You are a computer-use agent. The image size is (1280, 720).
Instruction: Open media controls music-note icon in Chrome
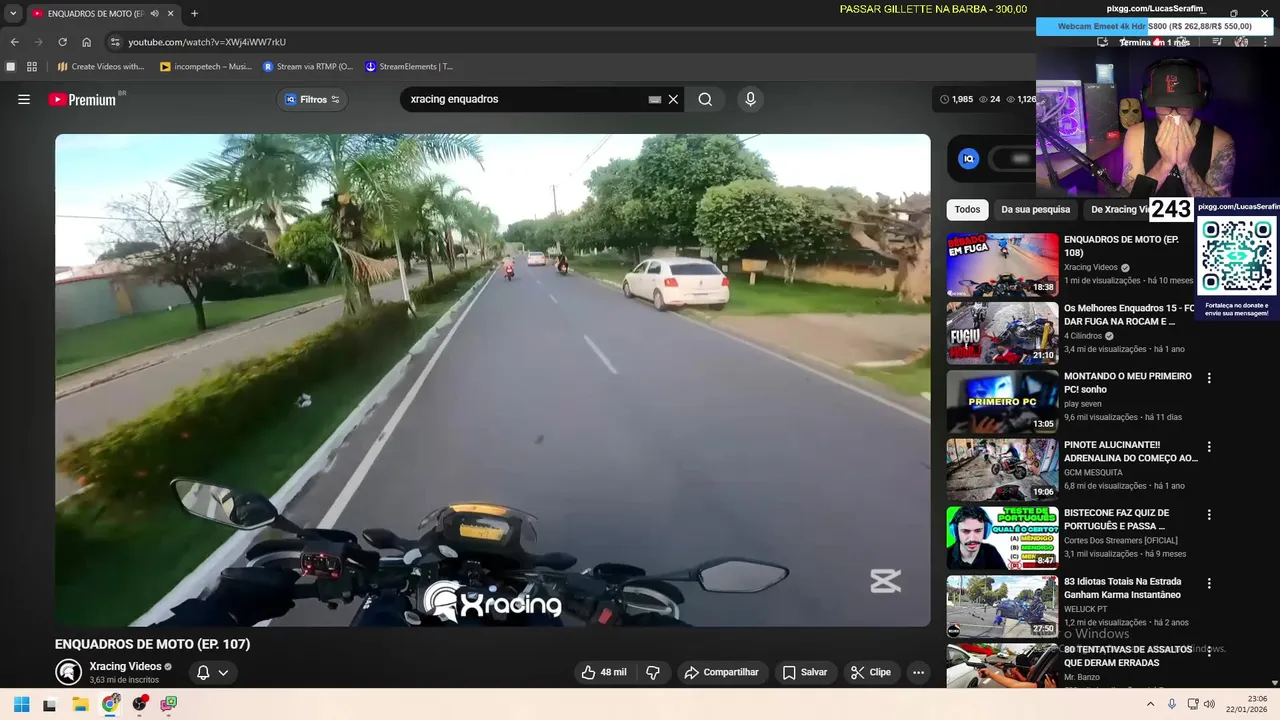point(1217,42)
